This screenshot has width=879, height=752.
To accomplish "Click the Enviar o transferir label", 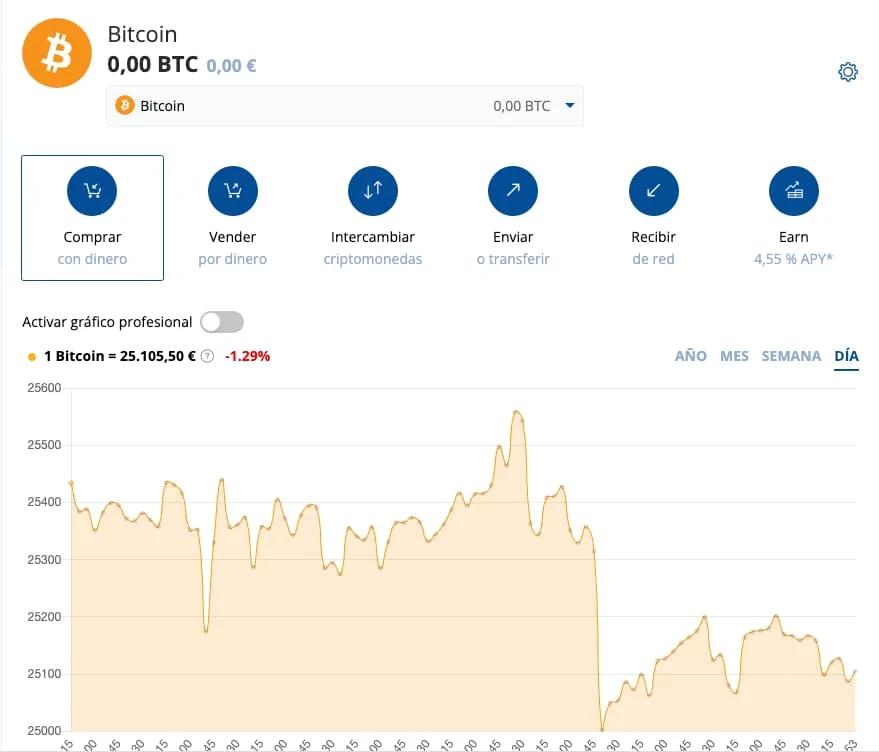I will click(x=513, y=248).
